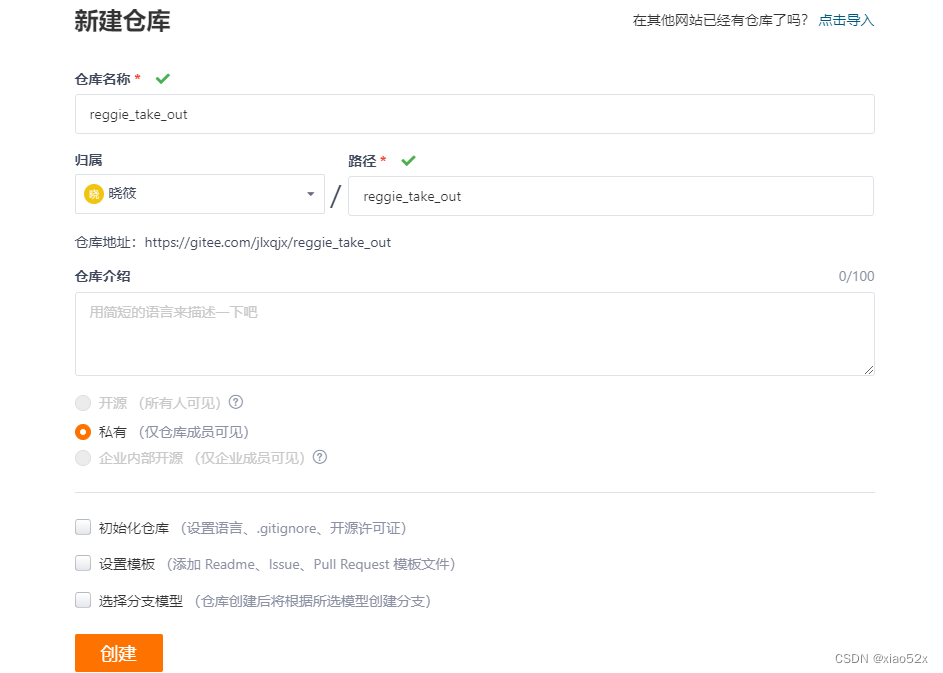Click the reggie_take_out repository name field

click(x=475, y=113)
